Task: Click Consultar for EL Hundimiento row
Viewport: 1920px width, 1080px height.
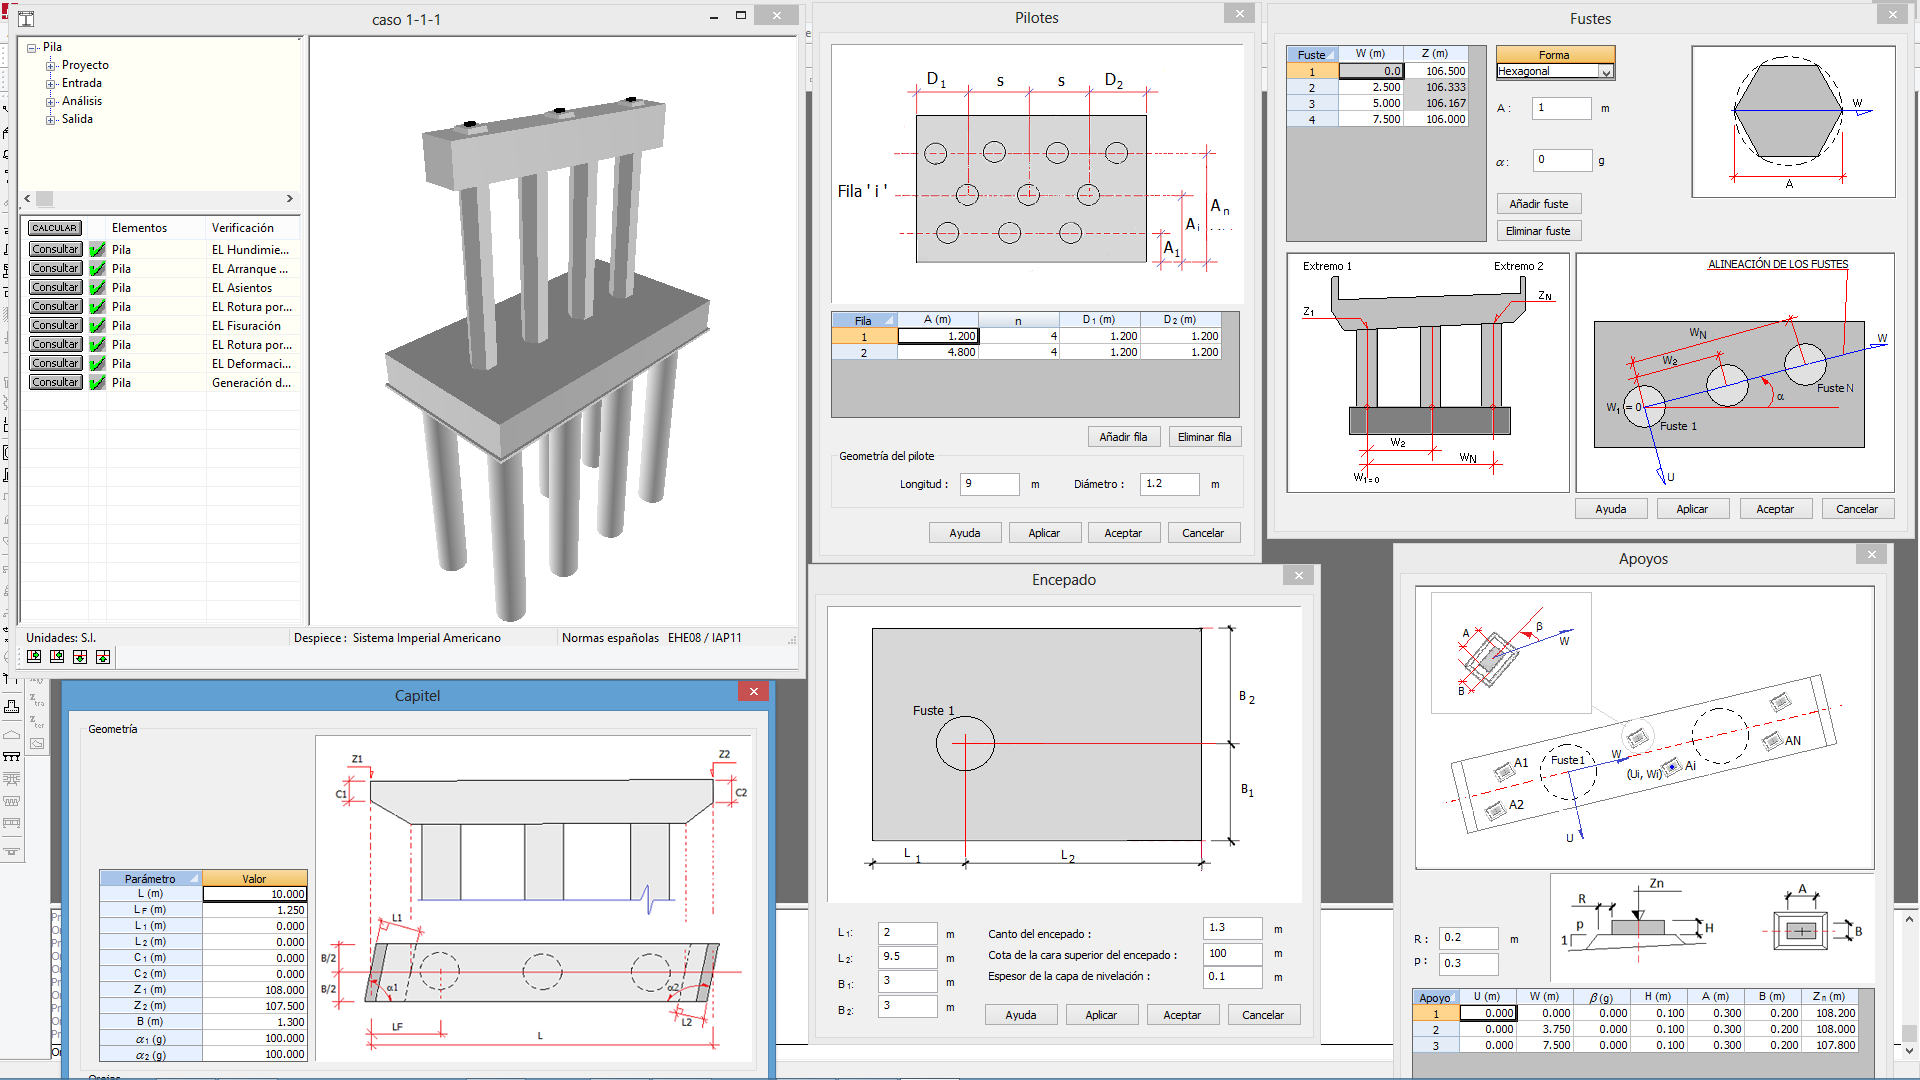Action: pyautogui.click(x=55, y=250)
